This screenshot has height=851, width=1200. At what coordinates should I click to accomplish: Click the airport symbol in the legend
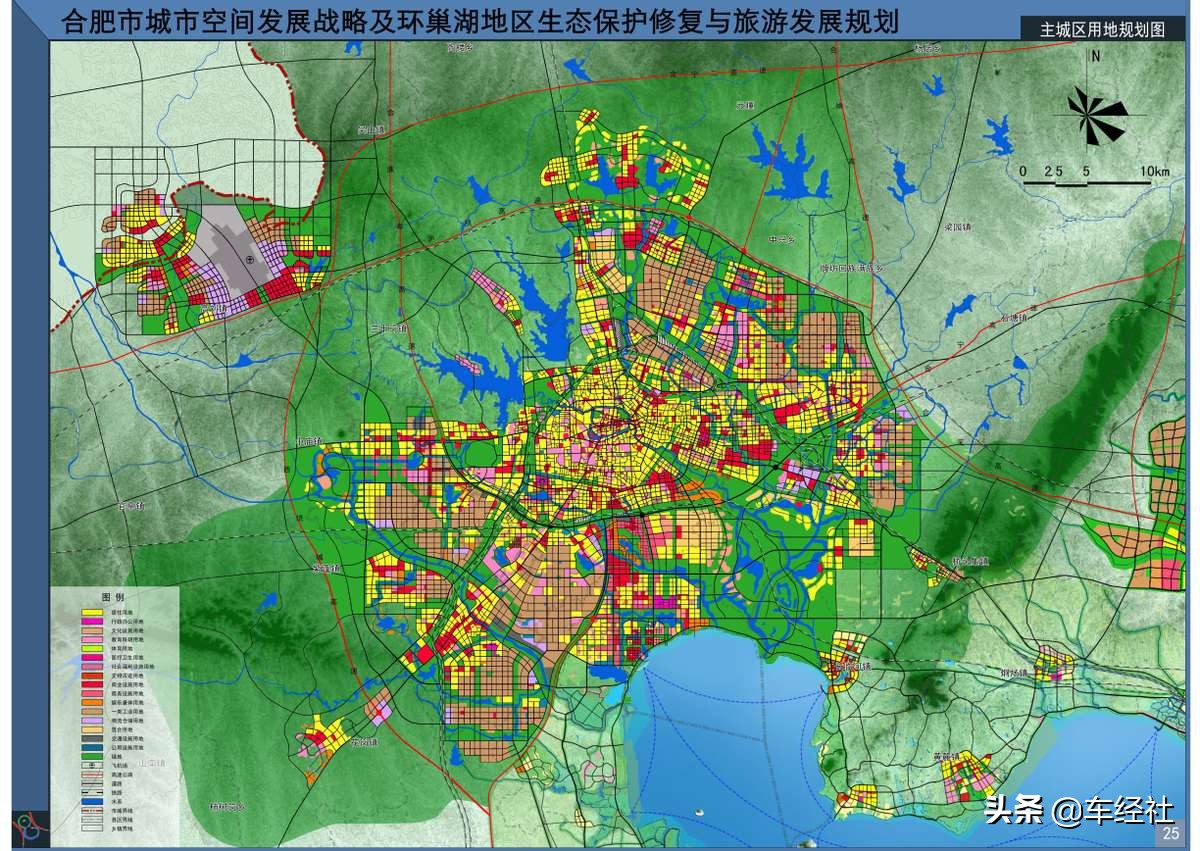(x=92, y=765)
